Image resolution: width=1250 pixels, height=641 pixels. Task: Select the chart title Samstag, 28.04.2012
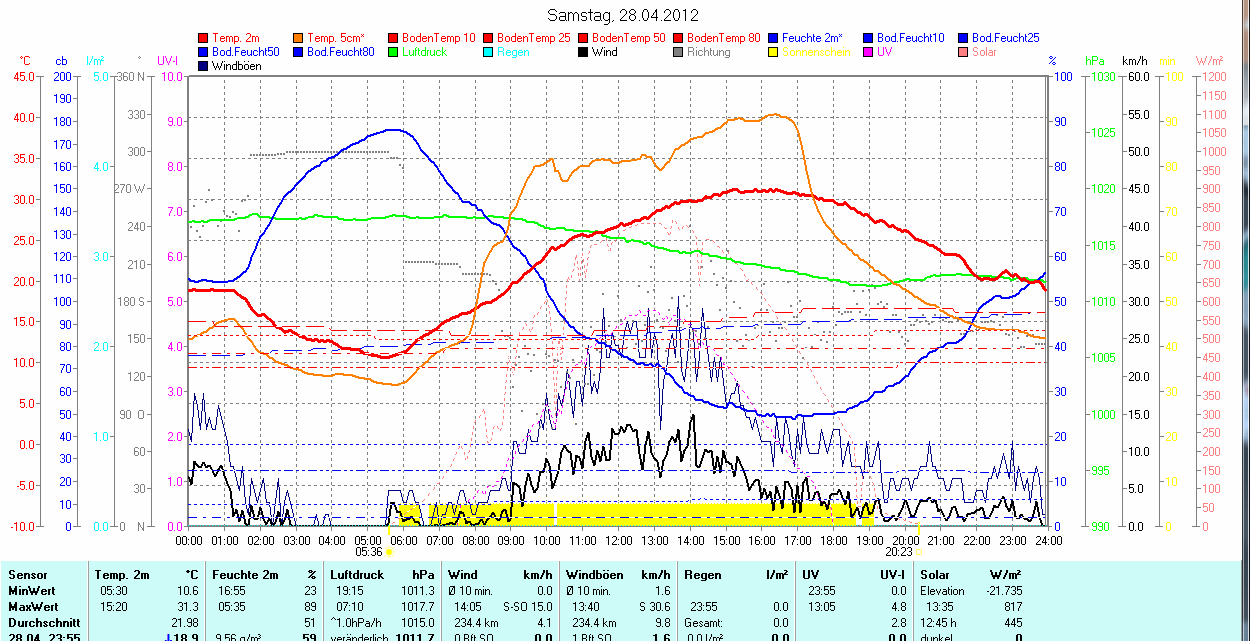pyautogui.click(x=624, y=15)
